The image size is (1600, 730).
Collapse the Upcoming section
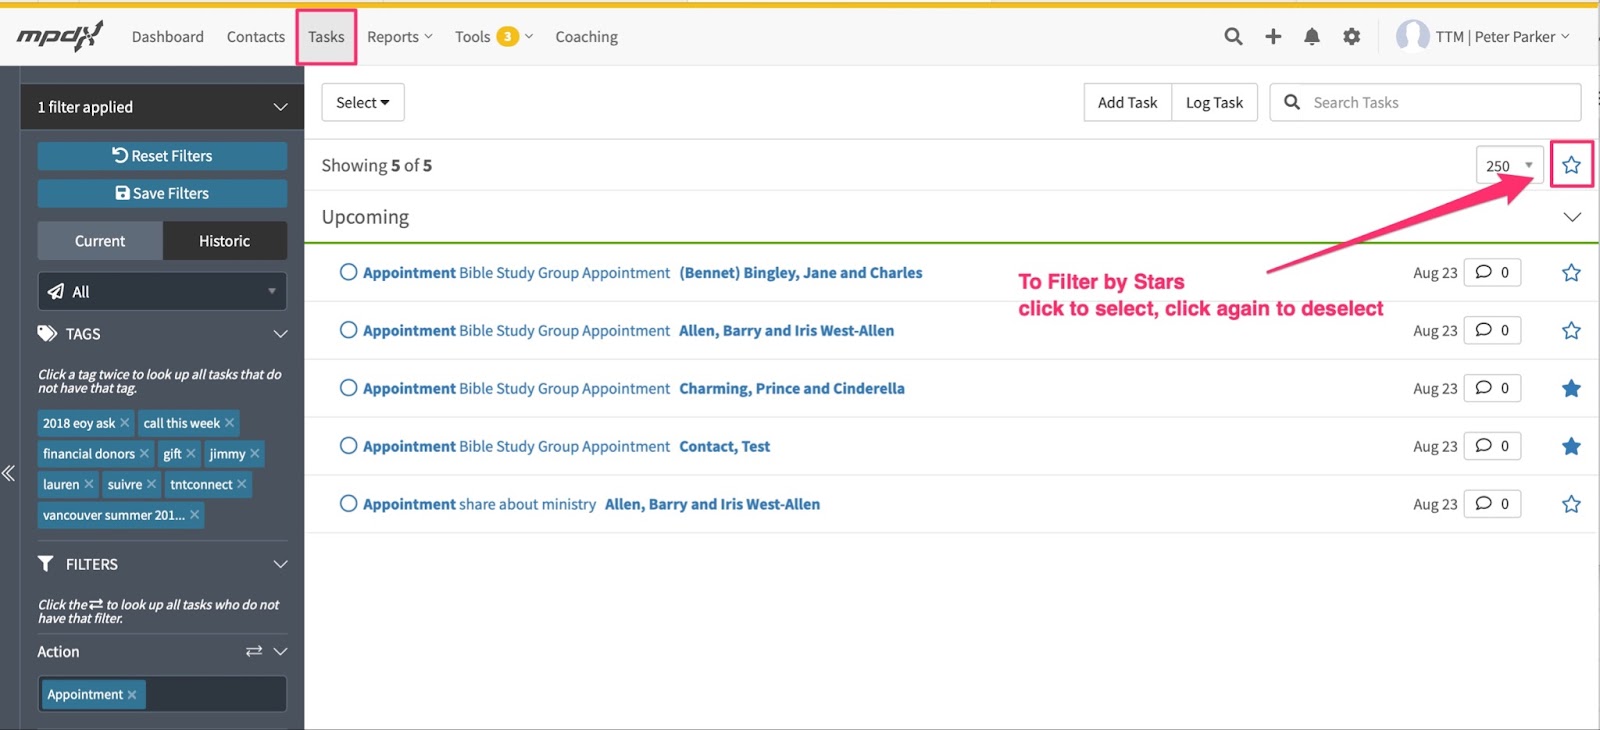(1572, 217)
